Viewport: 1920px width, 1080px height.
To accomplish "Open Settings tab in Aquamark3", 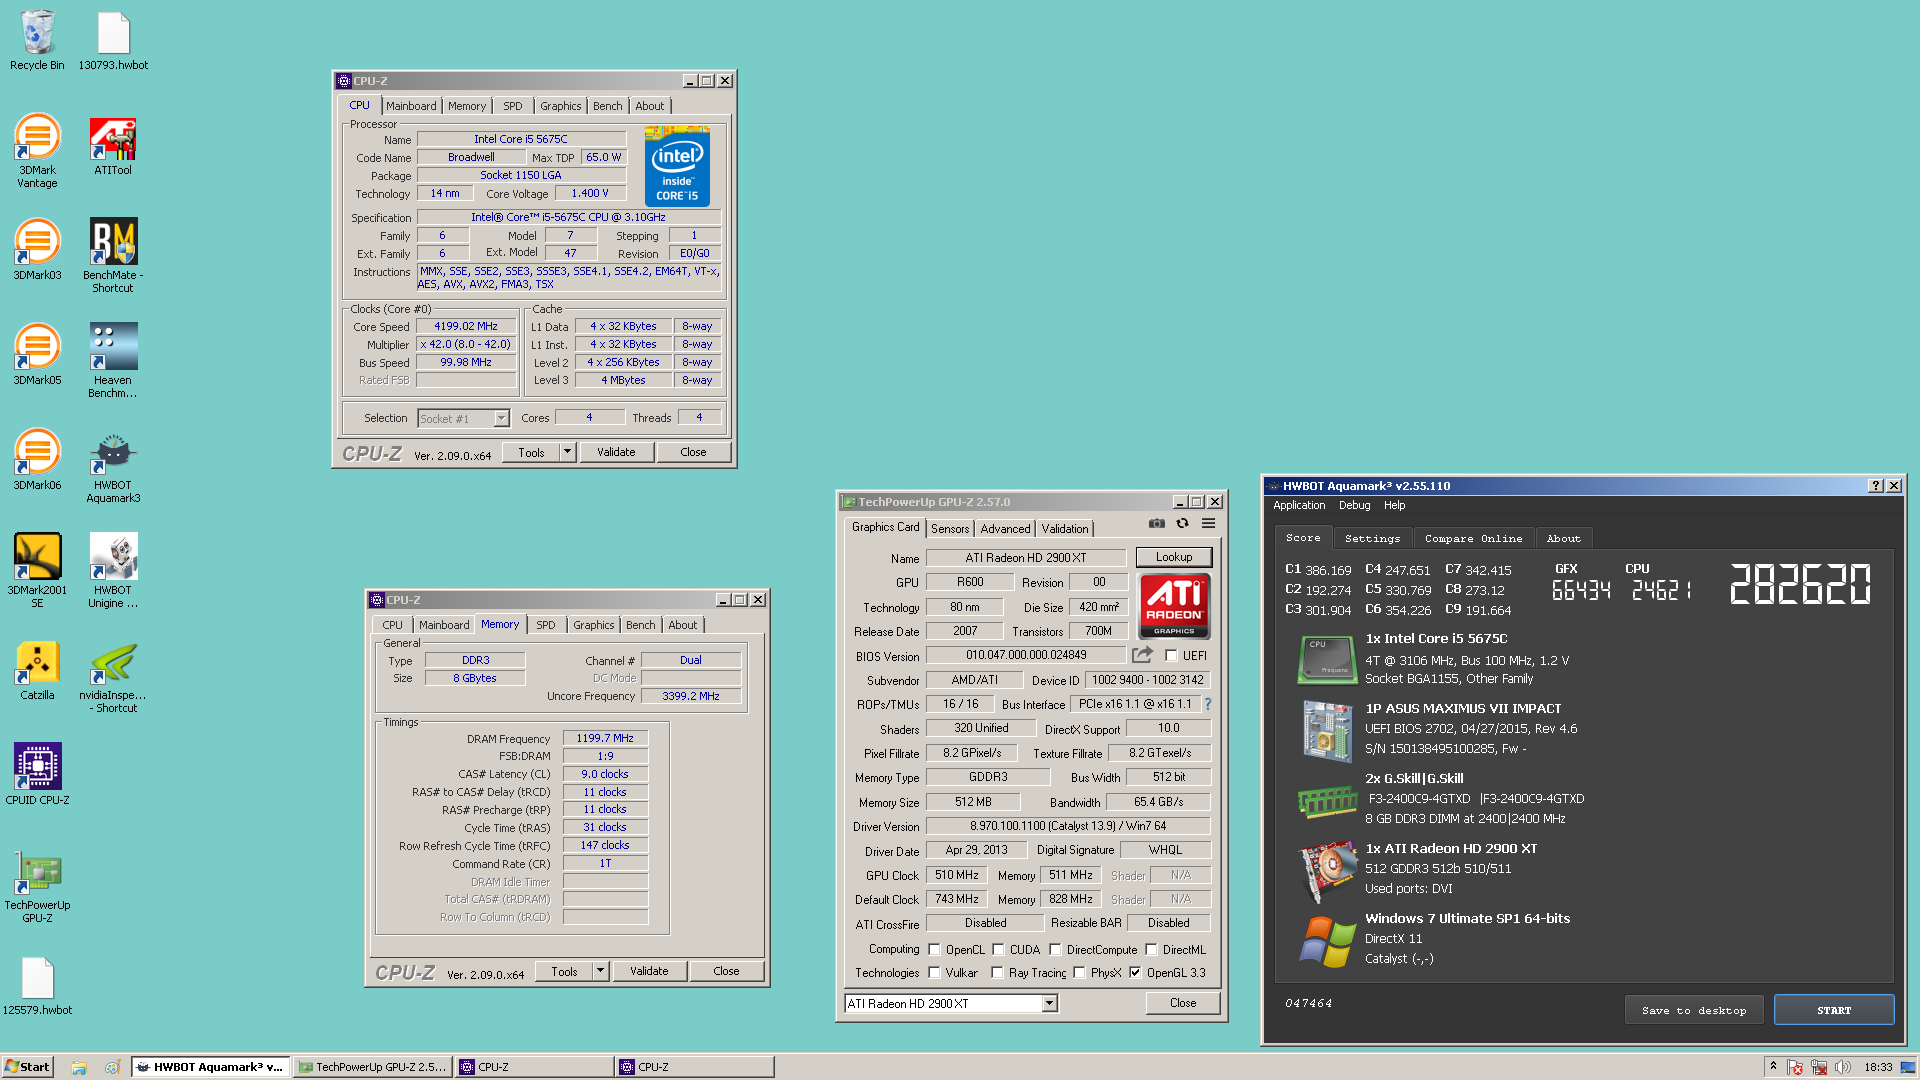I will pyautogui.click(x=1372, y=539).
